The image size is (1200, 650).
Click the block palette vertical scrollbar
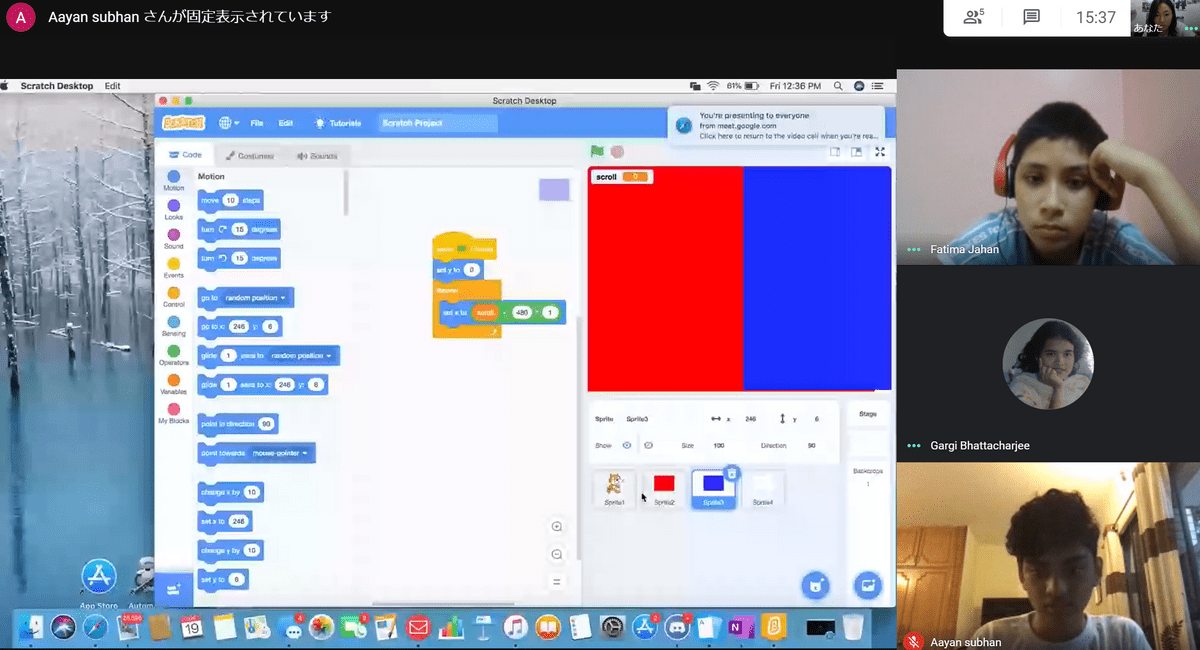346,192
